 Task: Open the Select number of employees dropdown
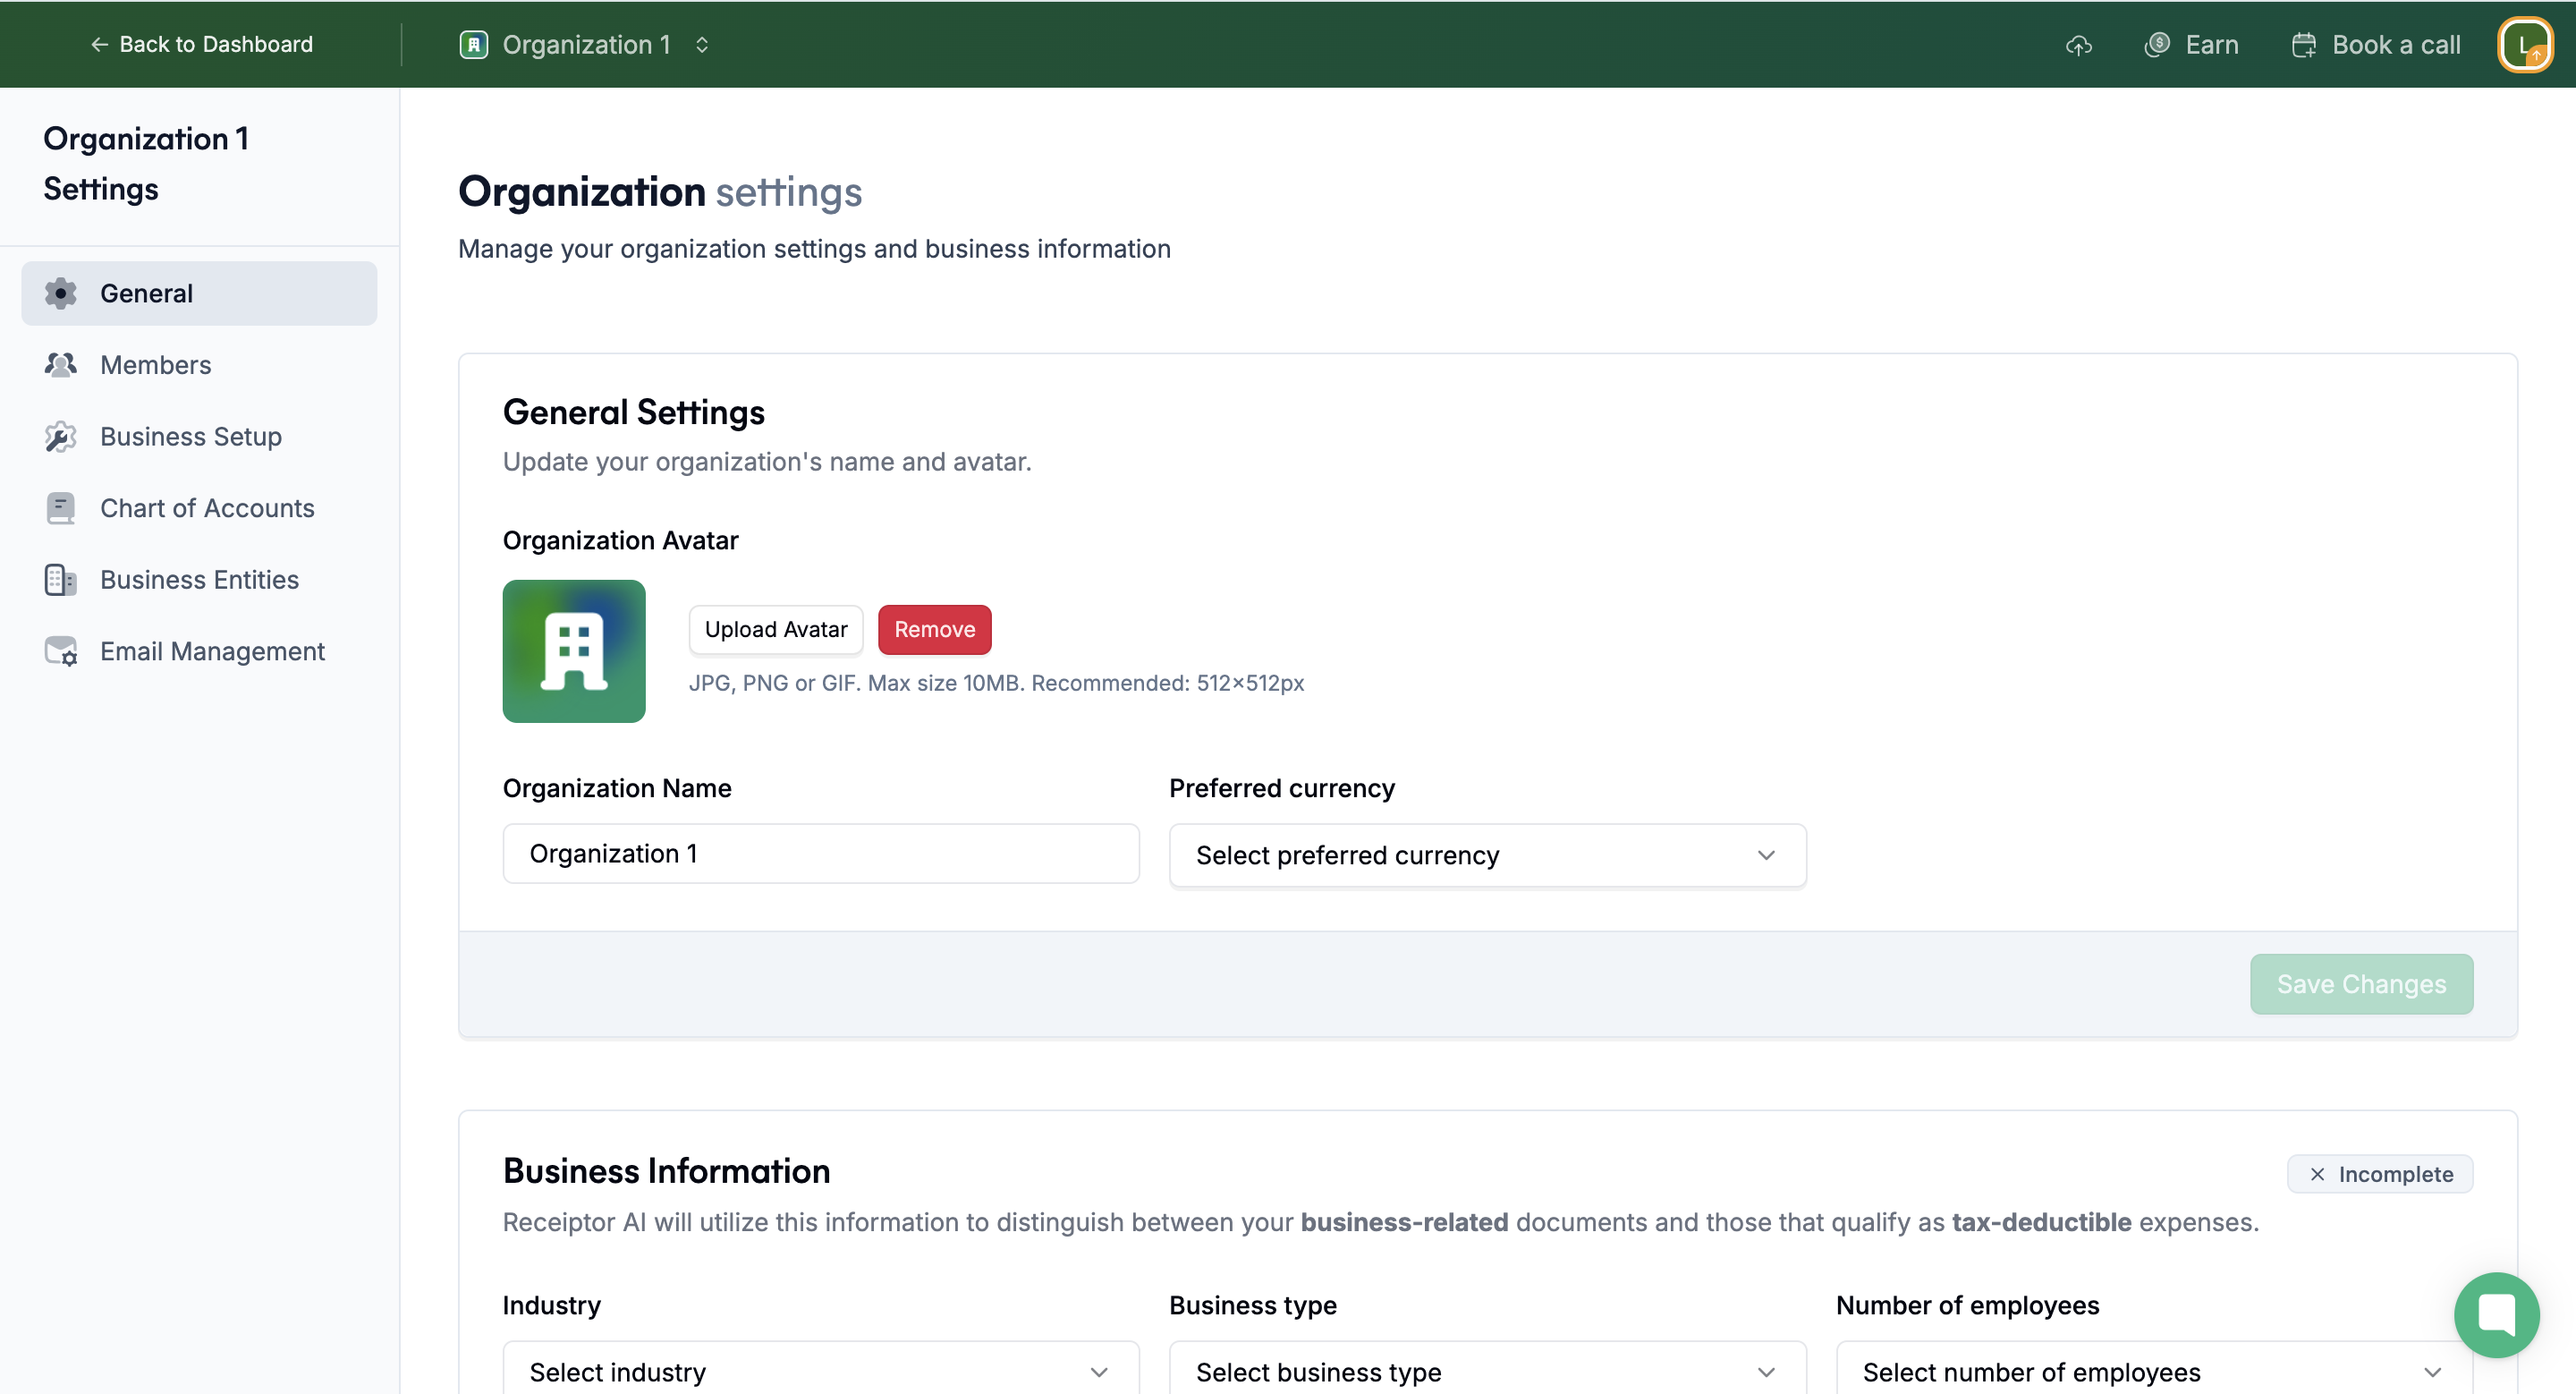2153,1371
